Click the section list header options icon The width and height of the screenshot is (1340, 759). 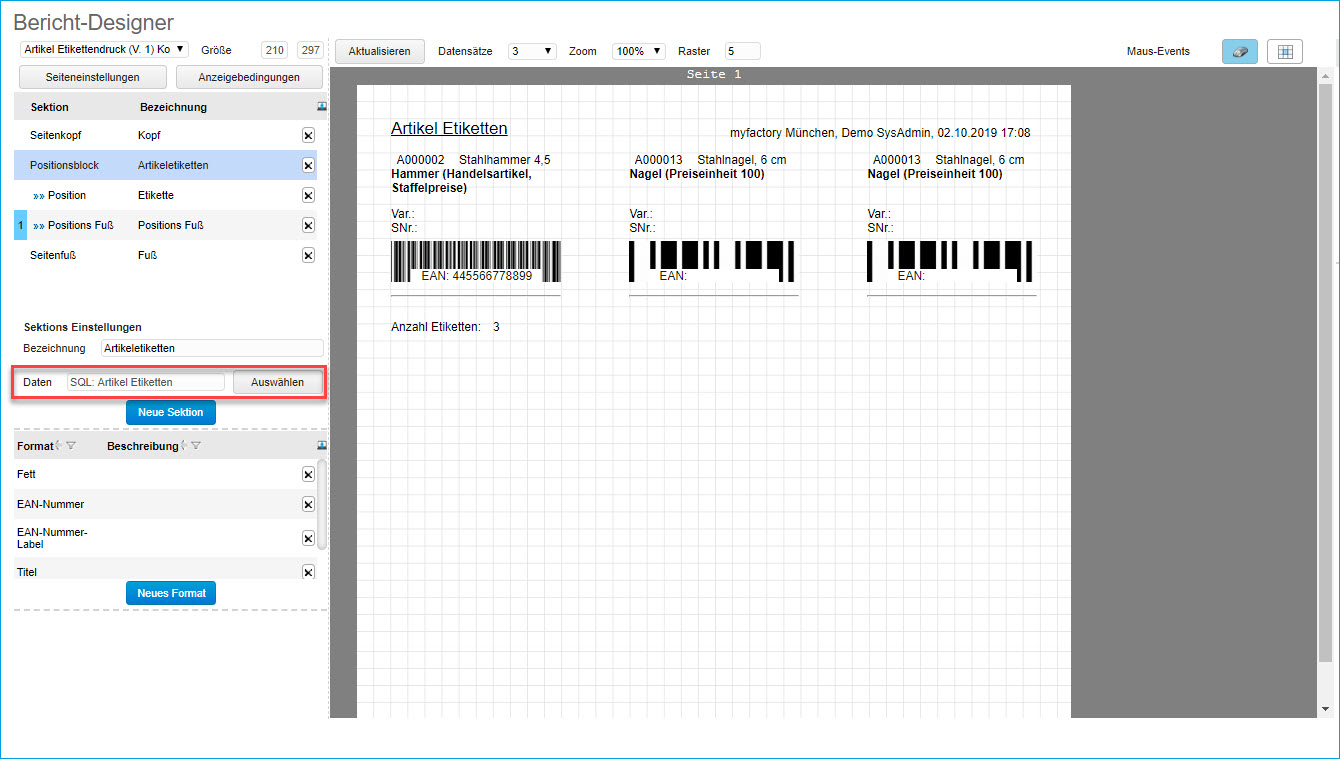321,106
